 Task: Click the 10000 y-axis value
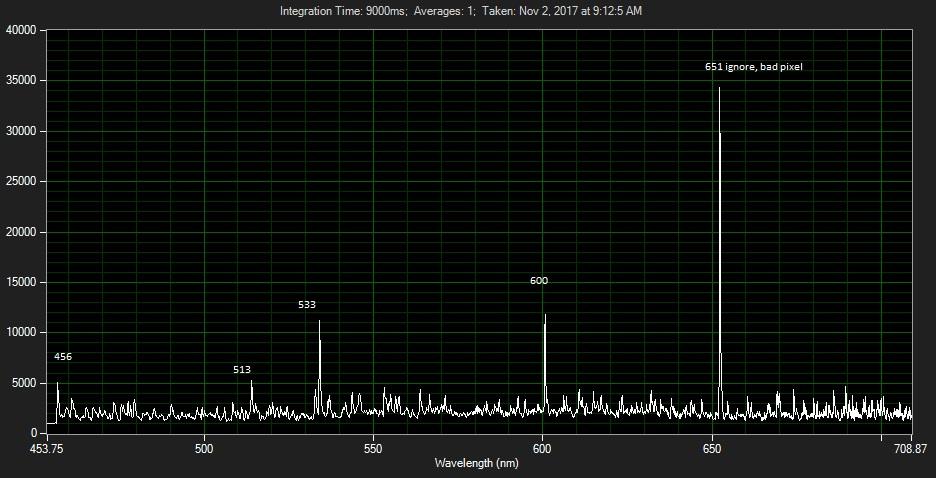pyautogui.click(x=21, y=332)
